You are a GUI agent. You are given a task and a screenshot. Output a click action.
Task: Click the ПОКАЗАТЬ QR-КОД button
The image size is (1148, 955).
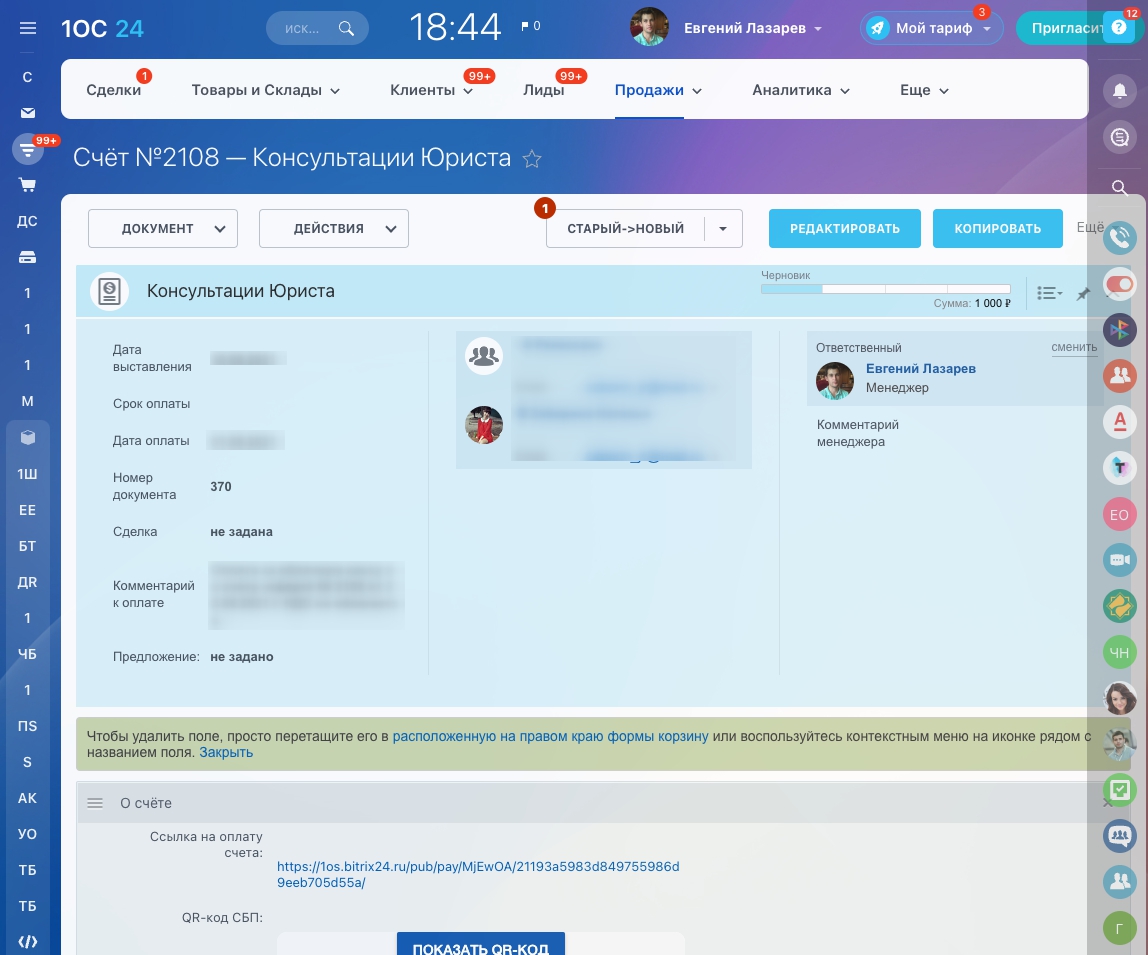(x=481, y=945)
